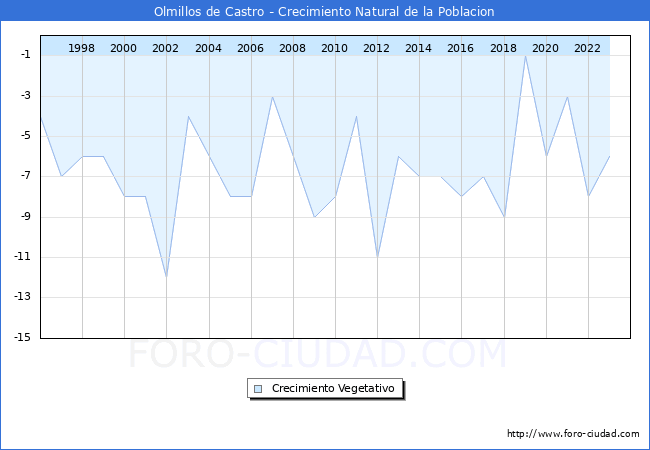Select the 2020 year label
Viewport: 650px width, 450px height.
pyautogui.click(x=545, y=48)
